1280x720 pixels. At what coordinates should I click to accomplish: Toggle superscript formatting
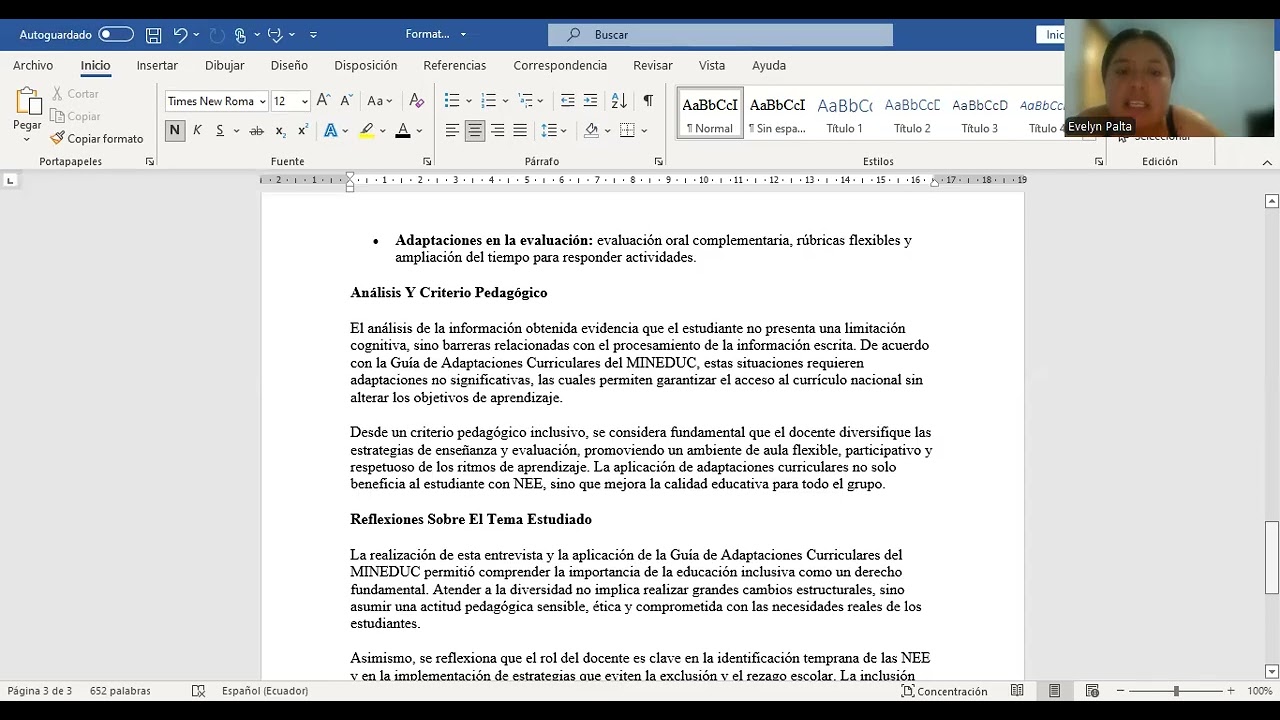(303, 131)
